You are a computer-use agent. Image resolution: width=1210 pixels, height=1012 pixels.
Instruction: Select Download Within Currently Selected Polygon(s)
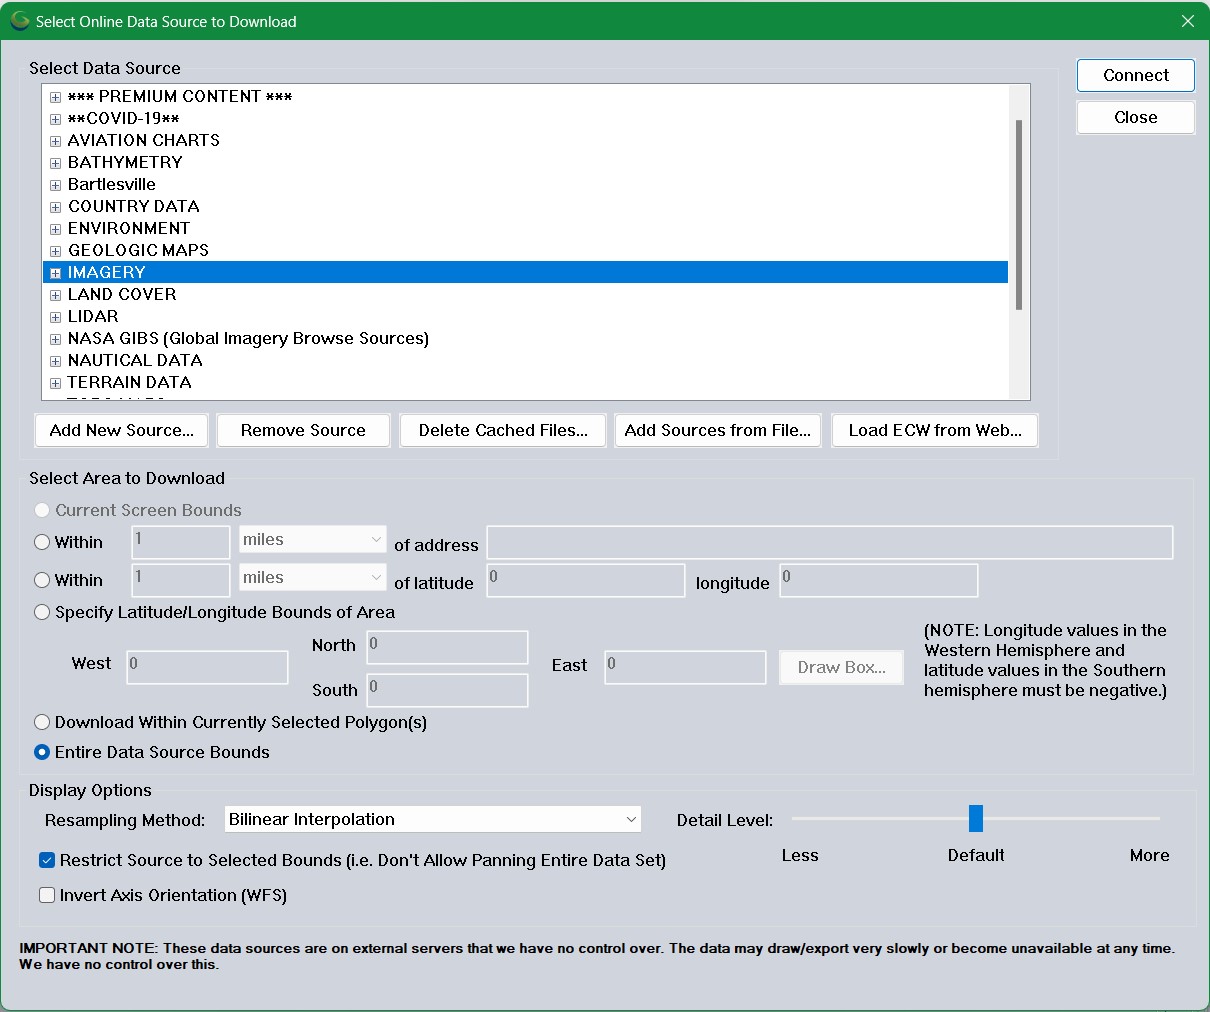[x=42, y=722]
